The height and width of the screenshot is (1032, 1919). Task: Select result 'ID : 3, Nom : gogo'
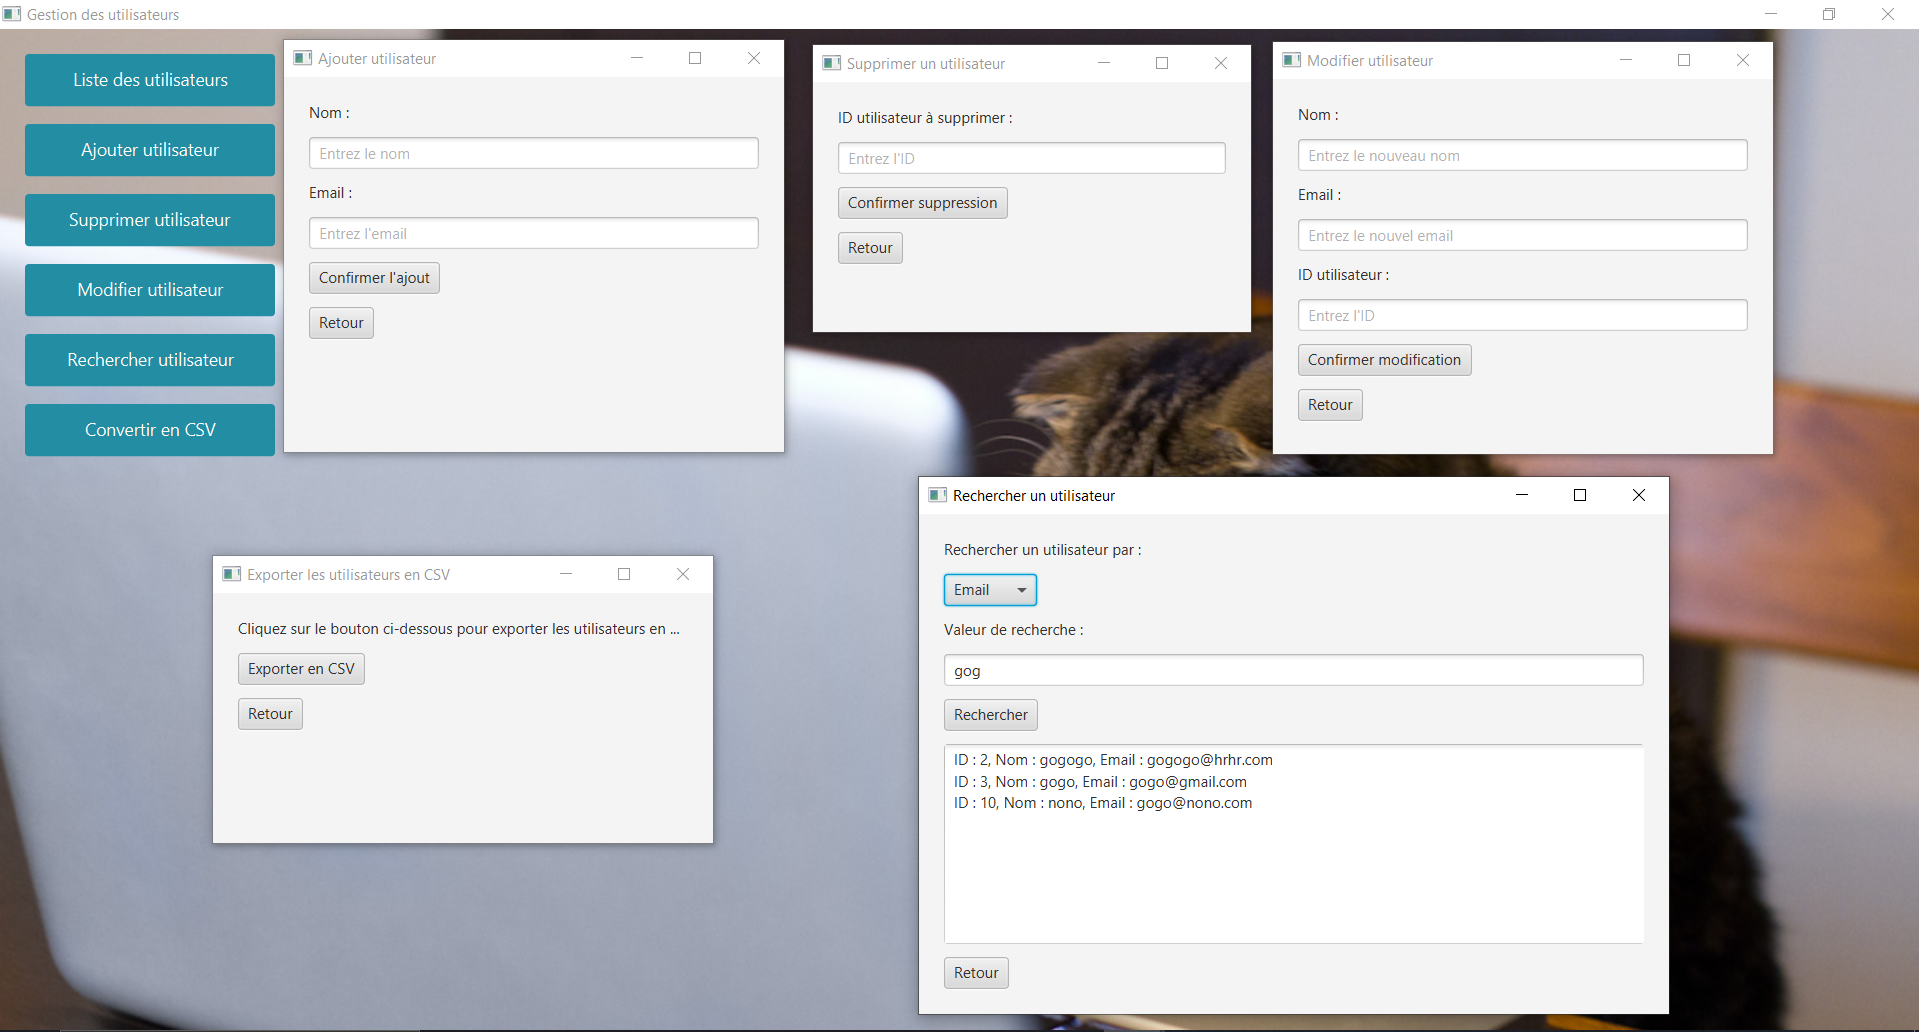[1100, 782]
